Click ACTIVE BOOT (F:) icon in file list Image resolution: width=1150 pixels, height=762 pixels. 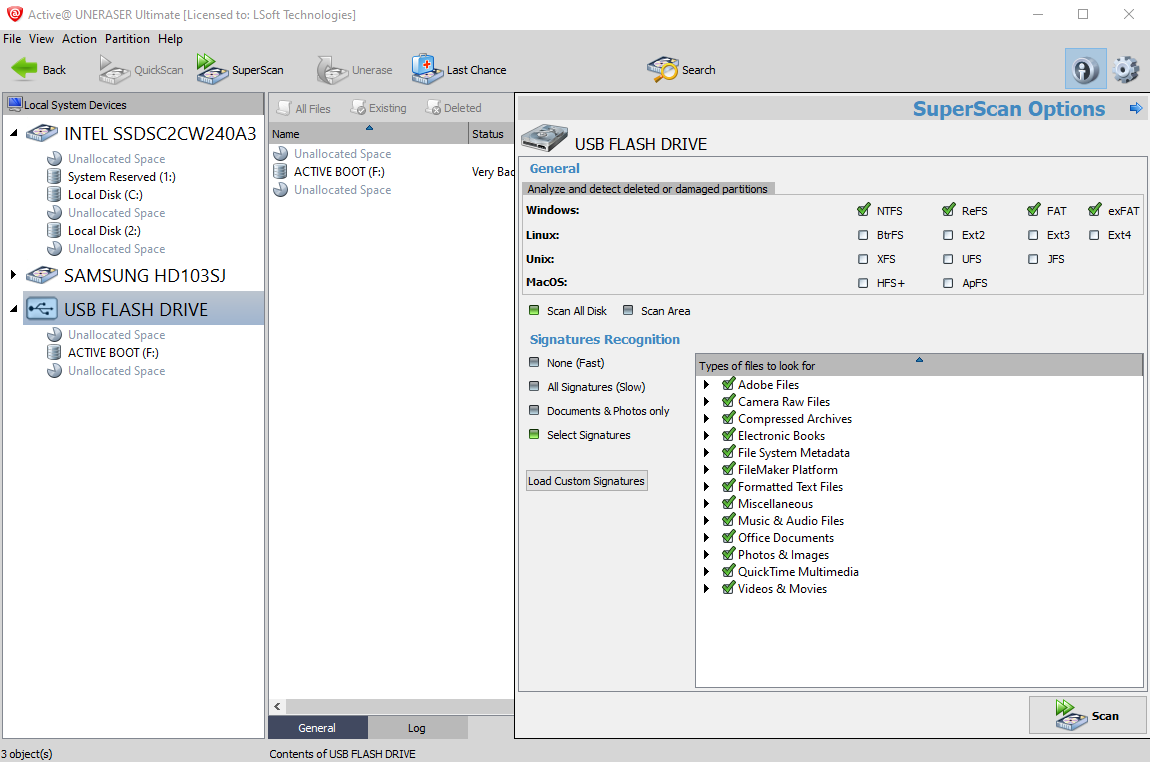point(279,171)
